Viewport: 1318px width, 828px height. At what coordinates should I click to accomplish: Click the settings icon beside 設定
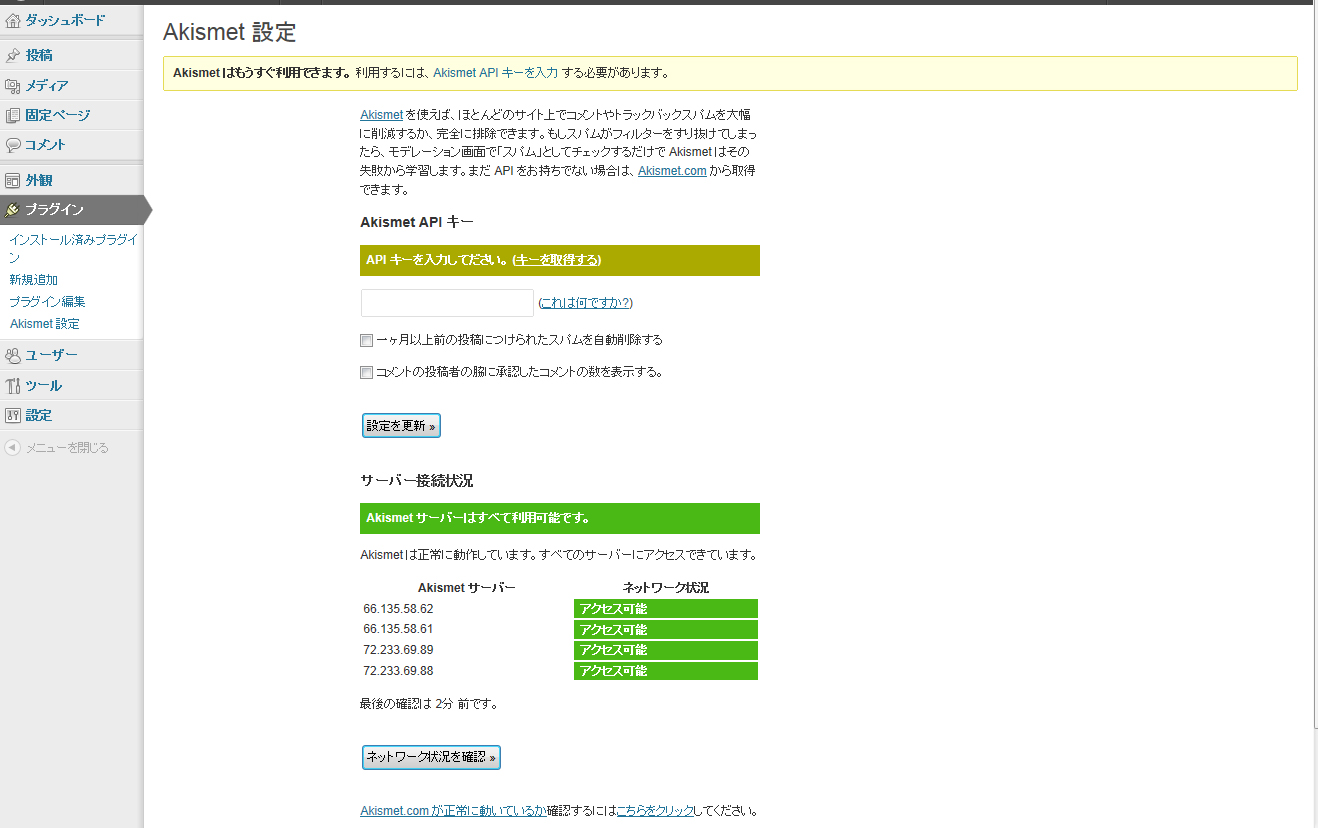point(13,415)
